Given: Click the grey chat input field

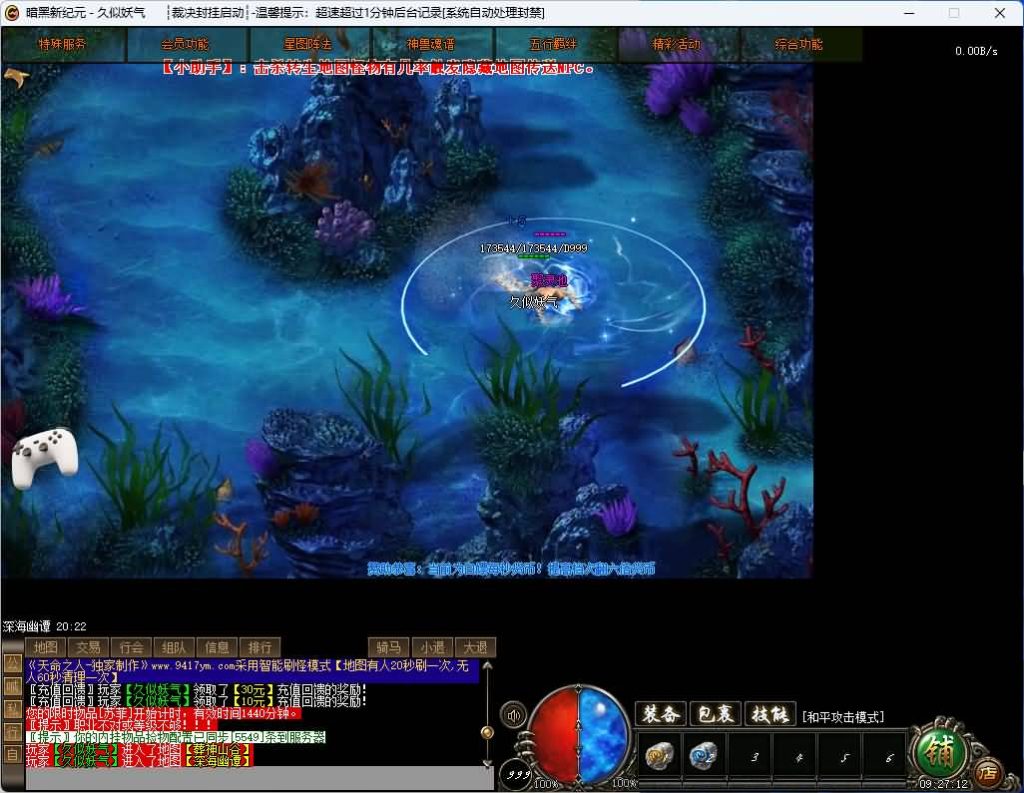Looking at the screenshot, I should click(259, 777).
